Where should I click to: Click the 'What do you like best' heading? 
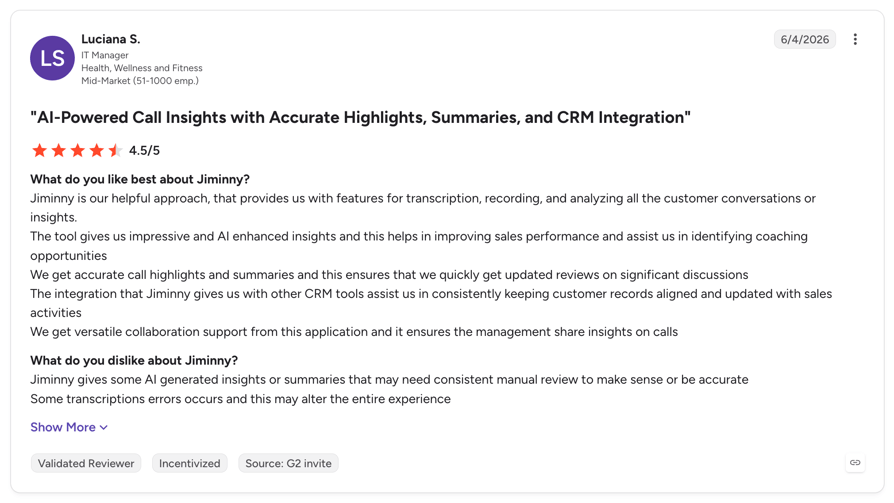(140, 179)
